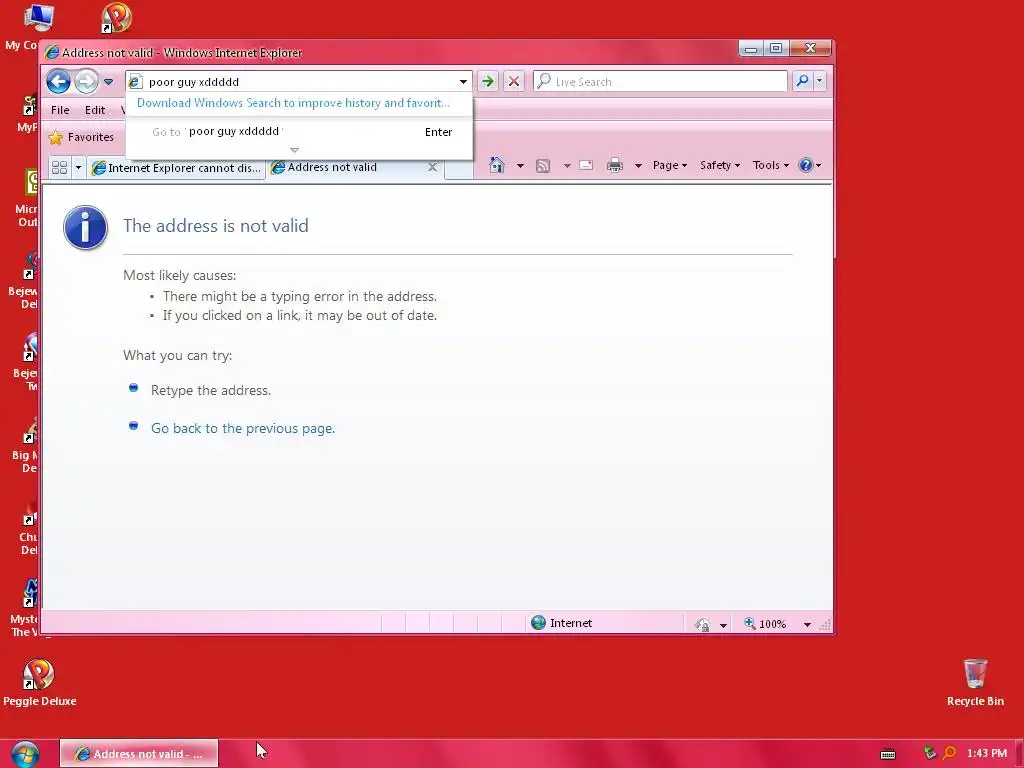Open the Print options dropdown arrow
This screenshot has width=1024, height=768.
point(638,165)
